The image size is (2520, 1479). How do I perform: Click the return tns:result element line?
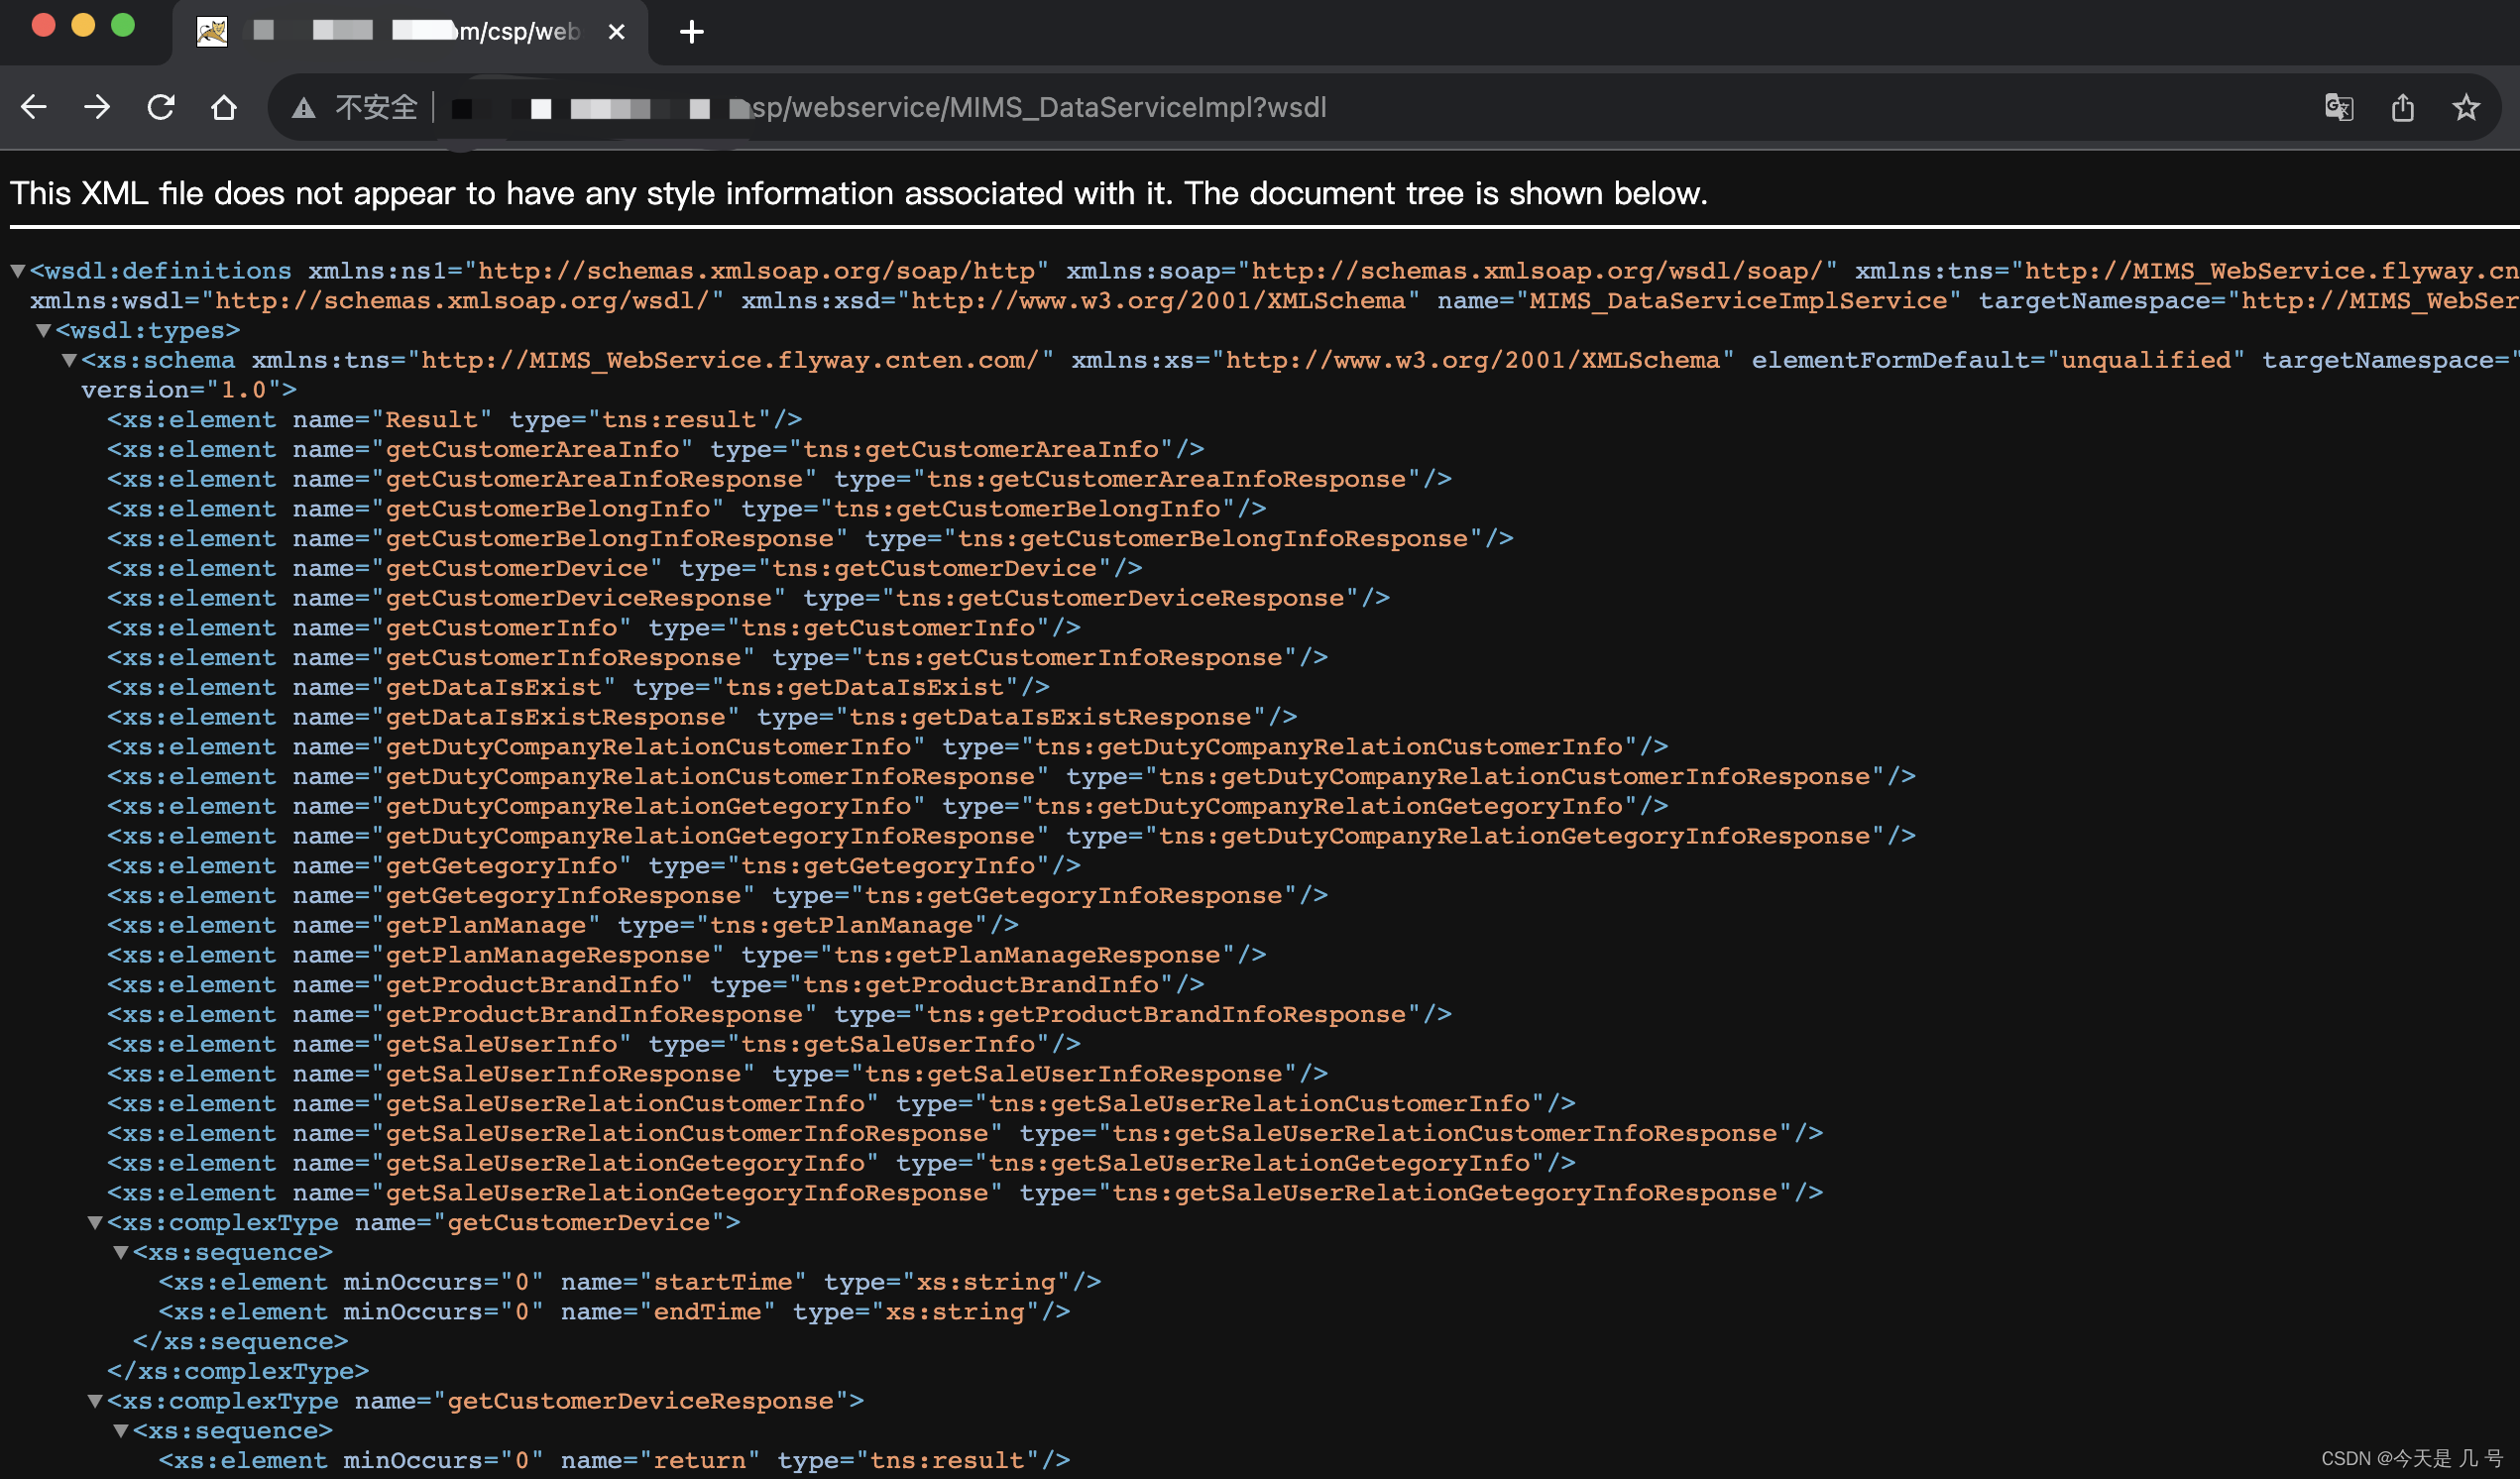point(615,1461)
